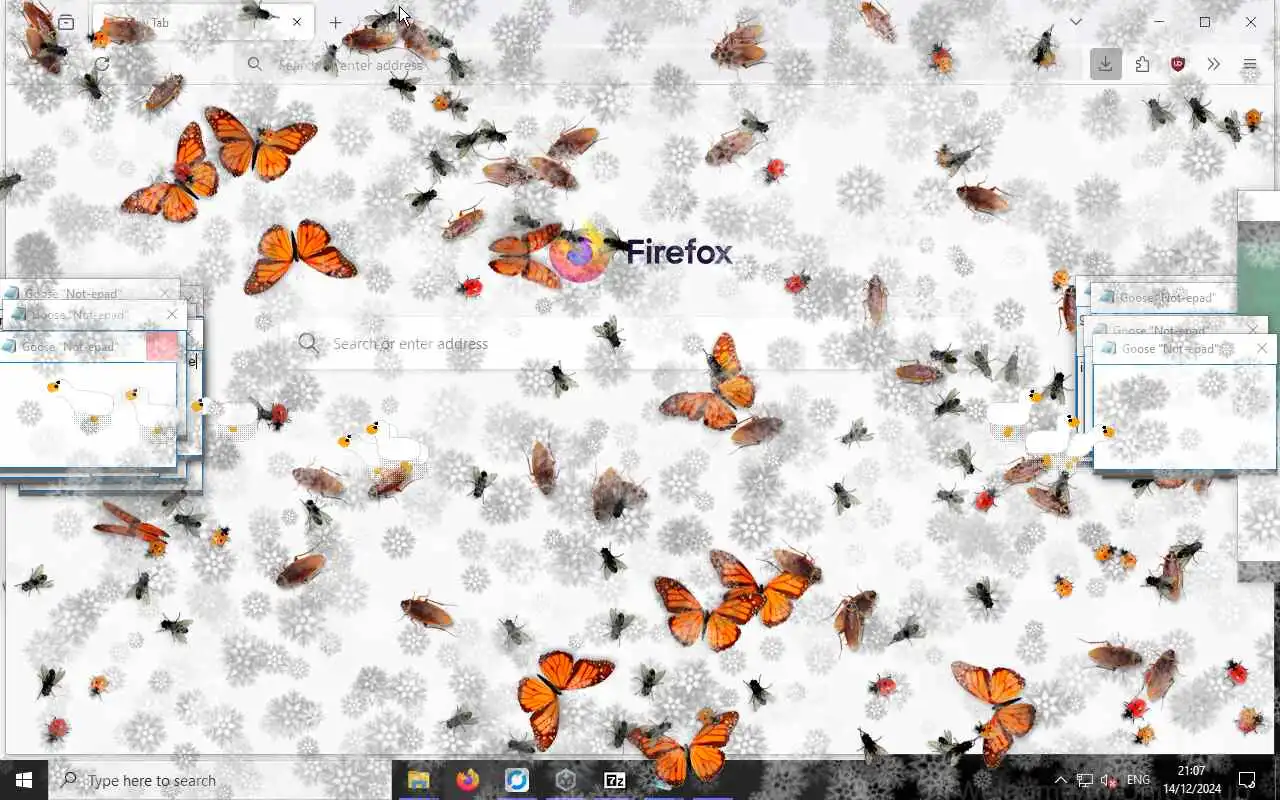Open the grey cube app in taskbar

click(x=566, y=780)
